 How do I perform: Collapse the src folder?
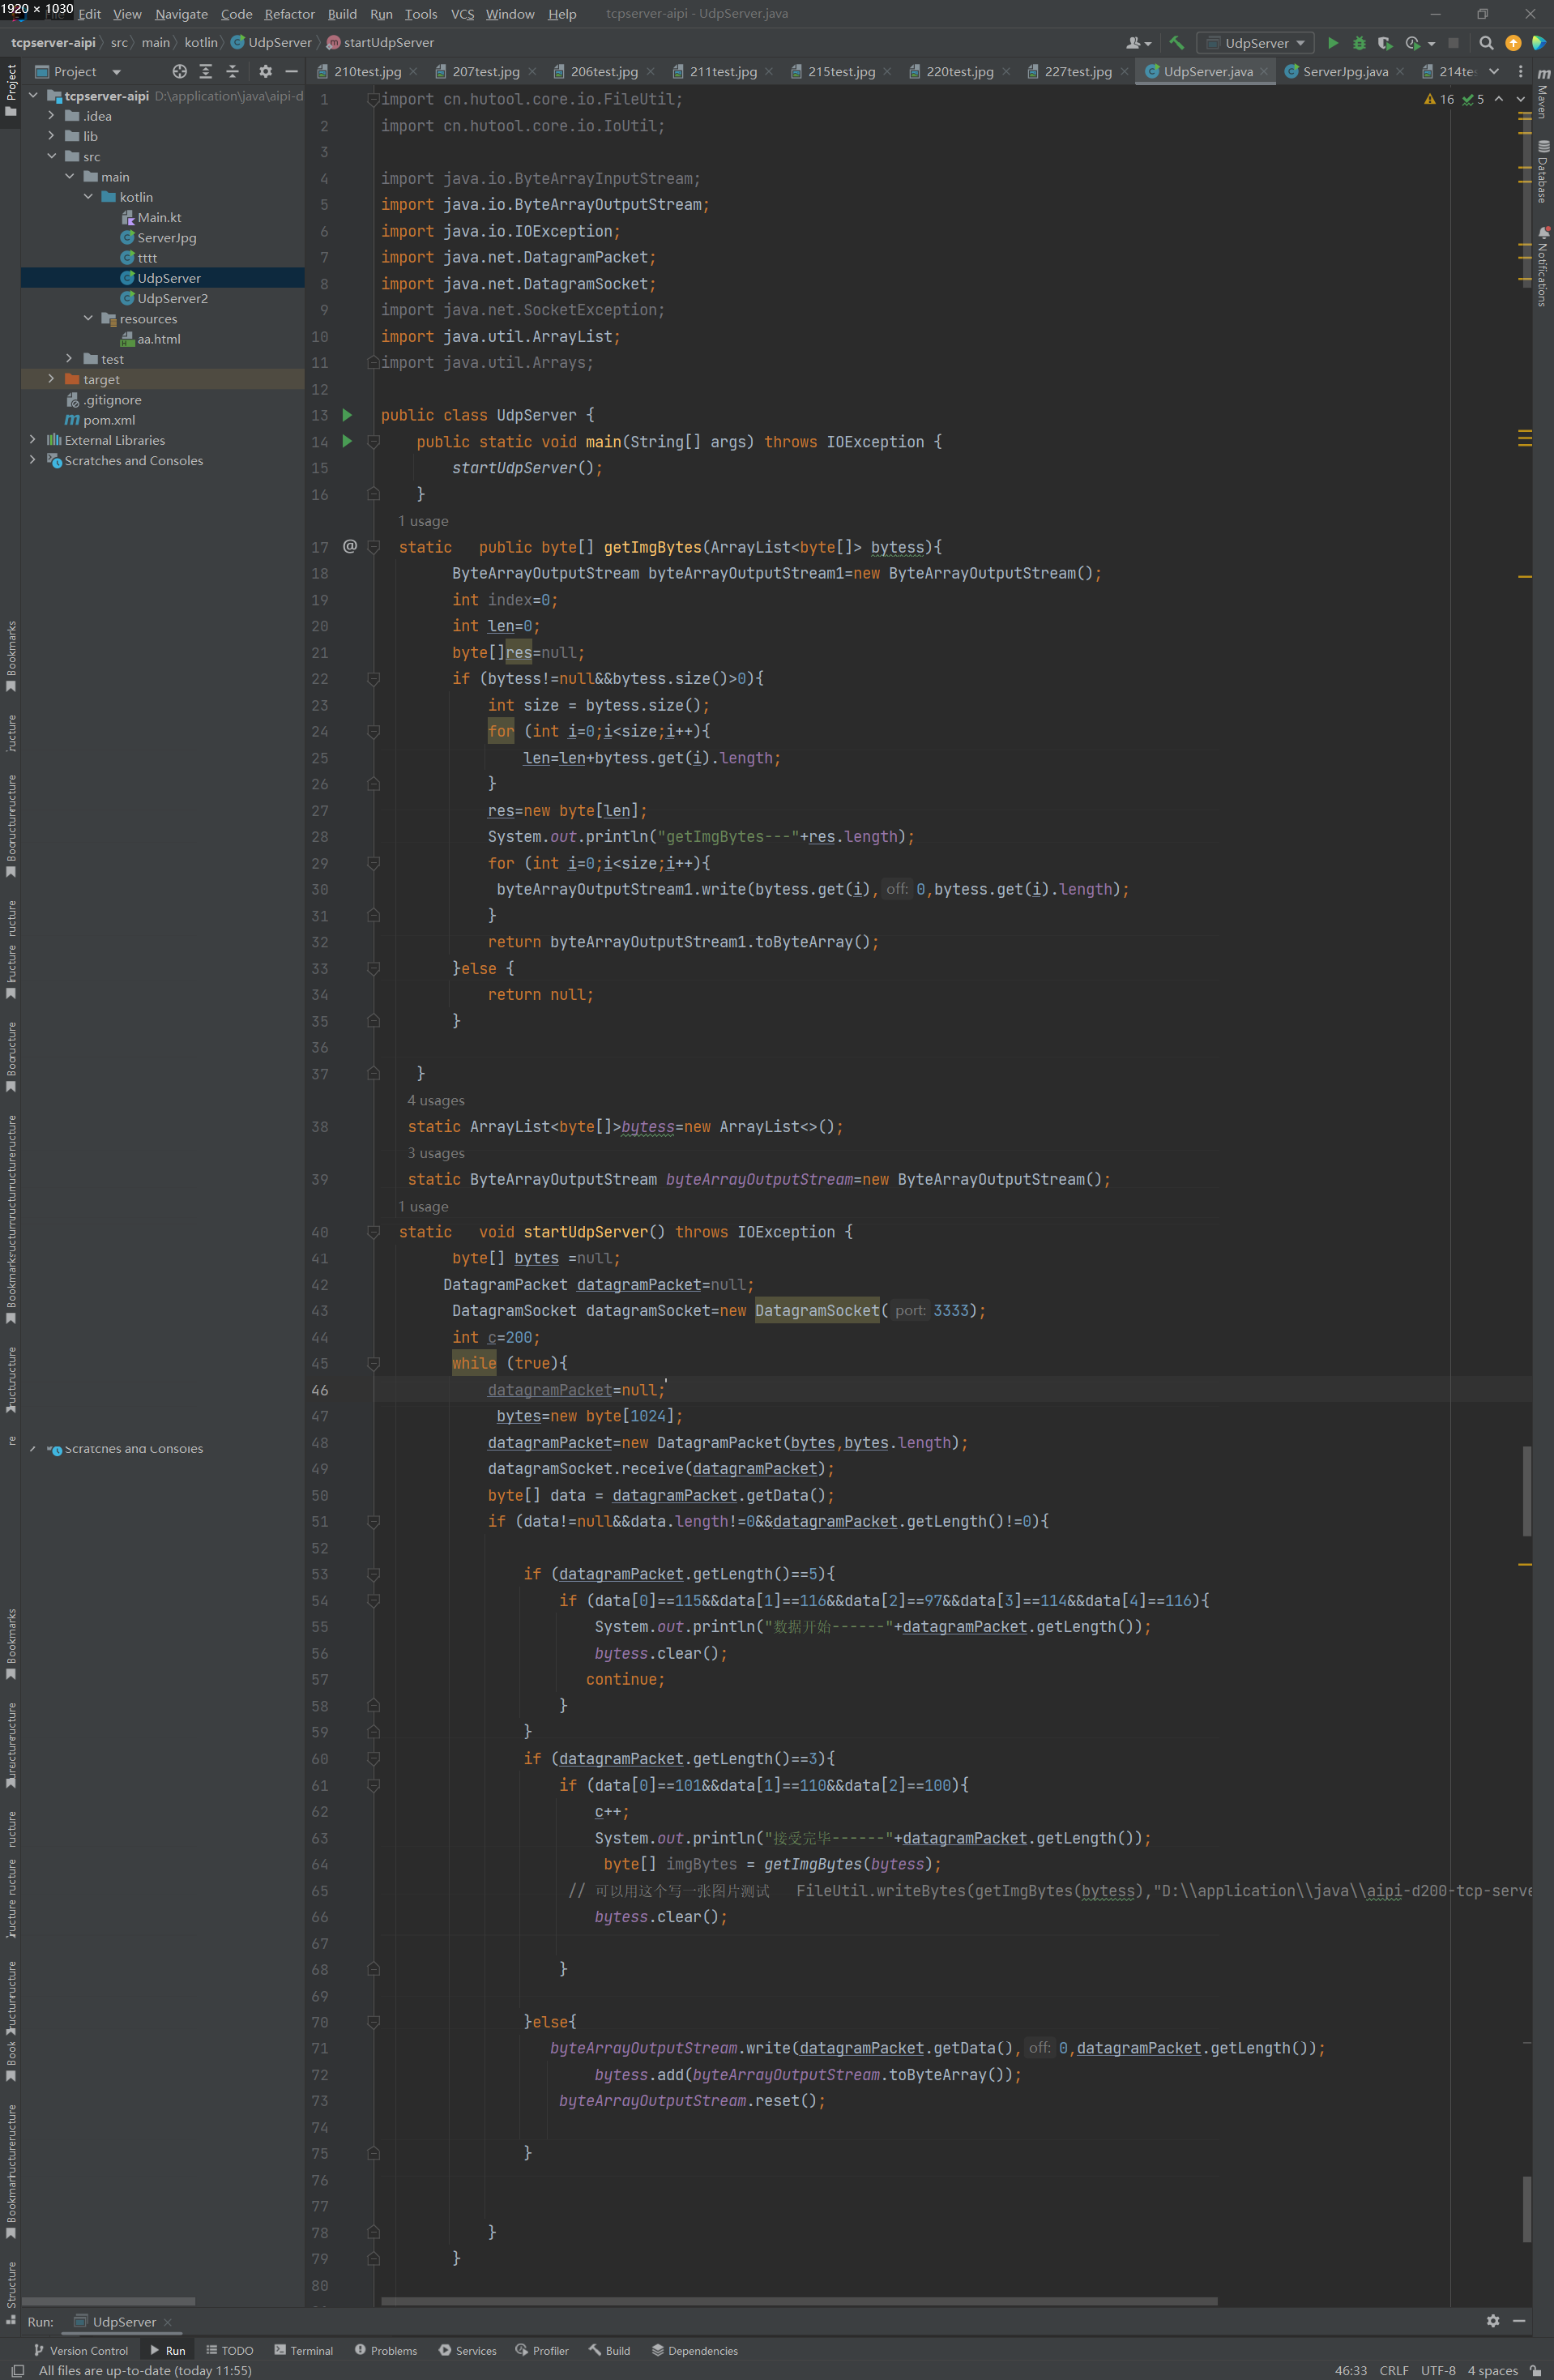51,156
